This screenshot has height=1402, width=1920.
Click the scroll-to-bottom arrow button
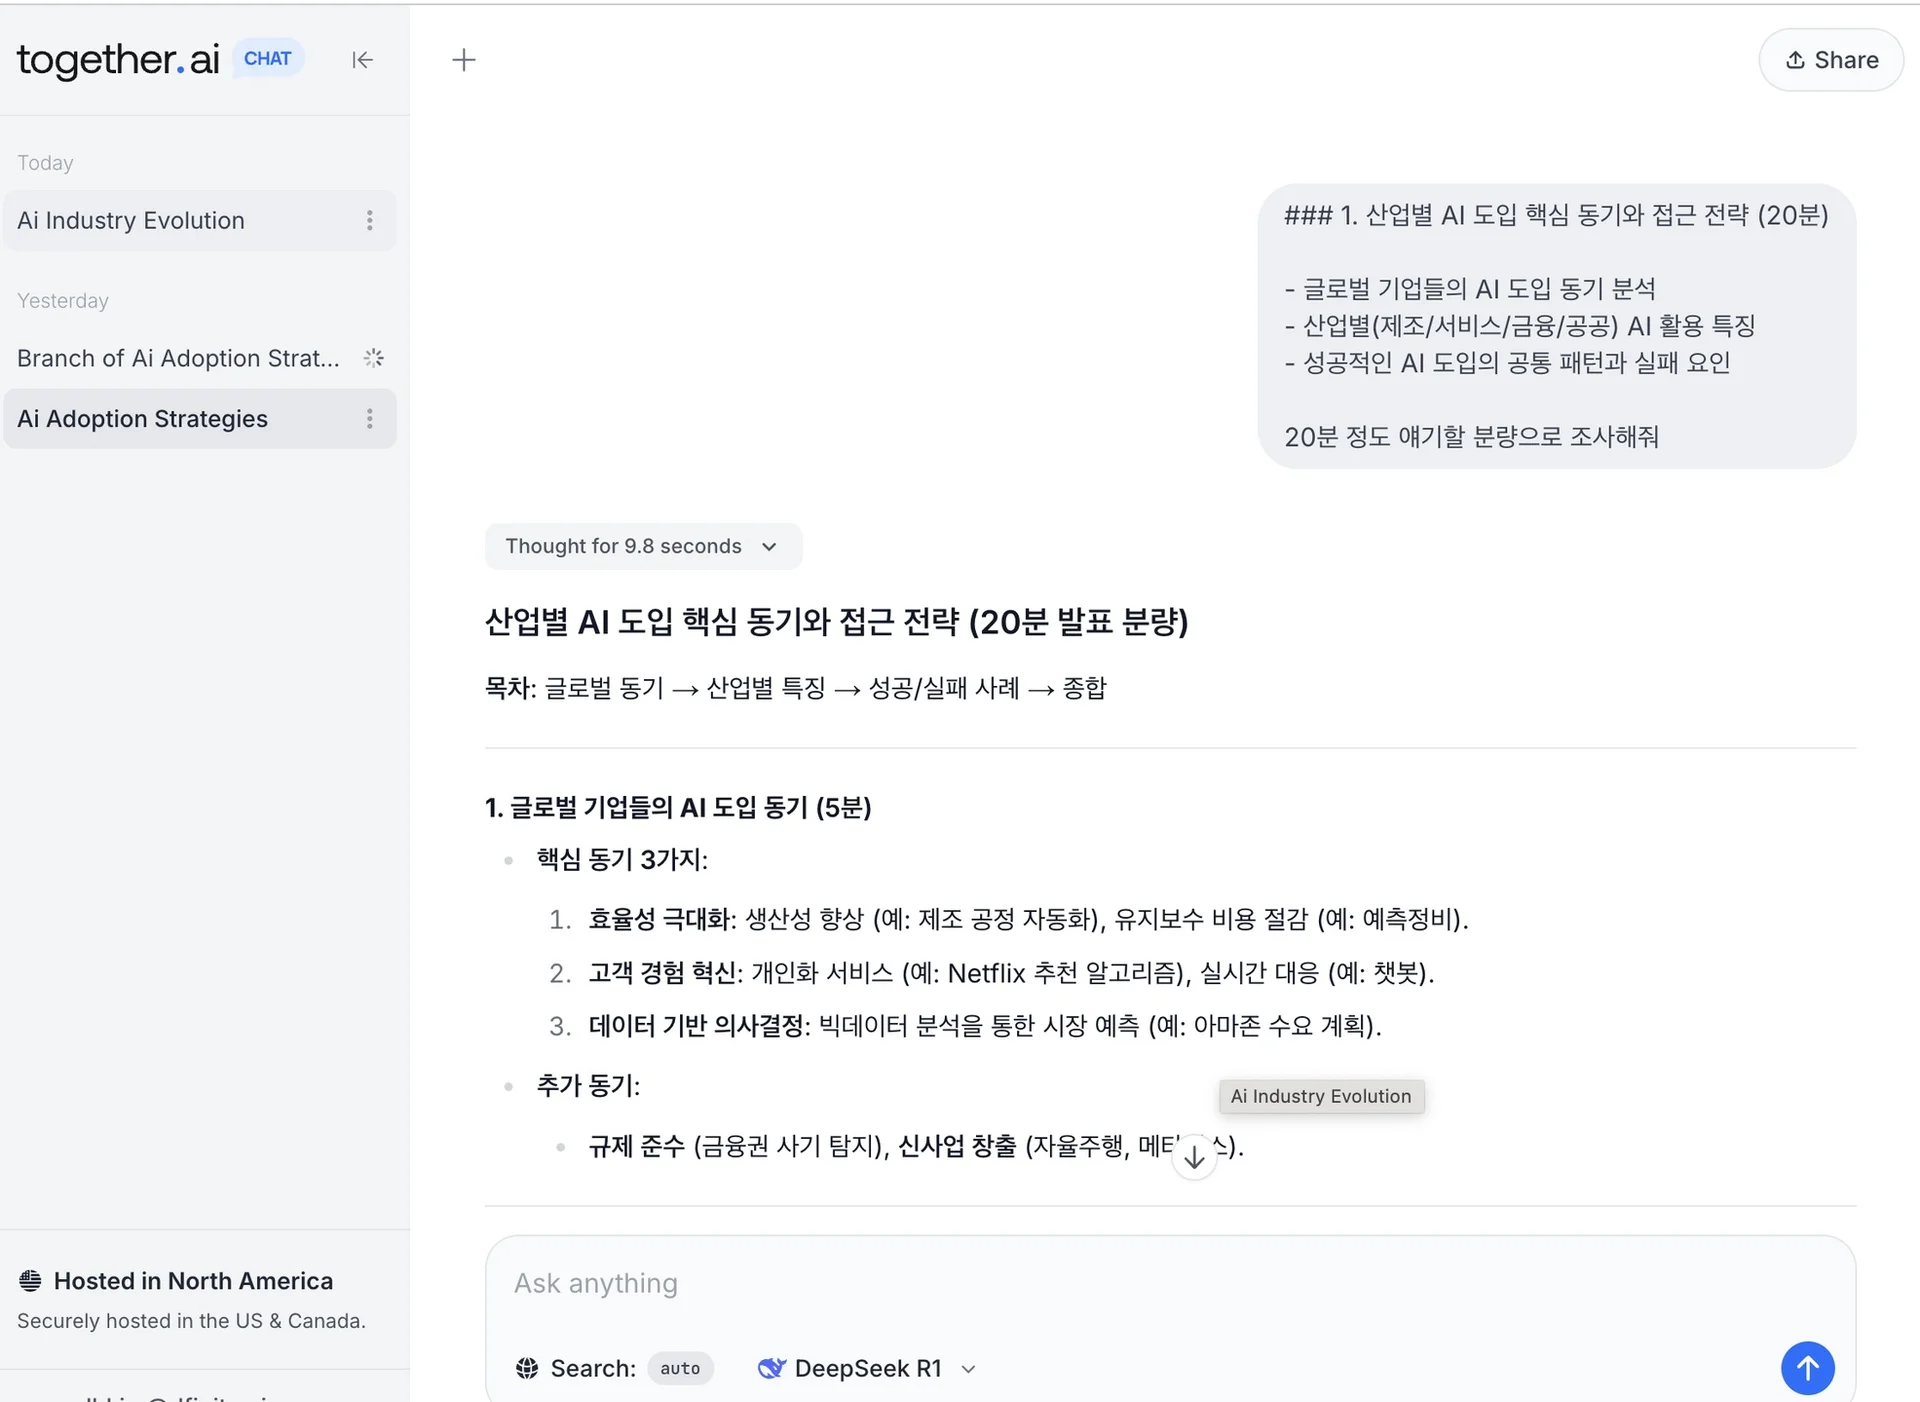point(1194,1155)
